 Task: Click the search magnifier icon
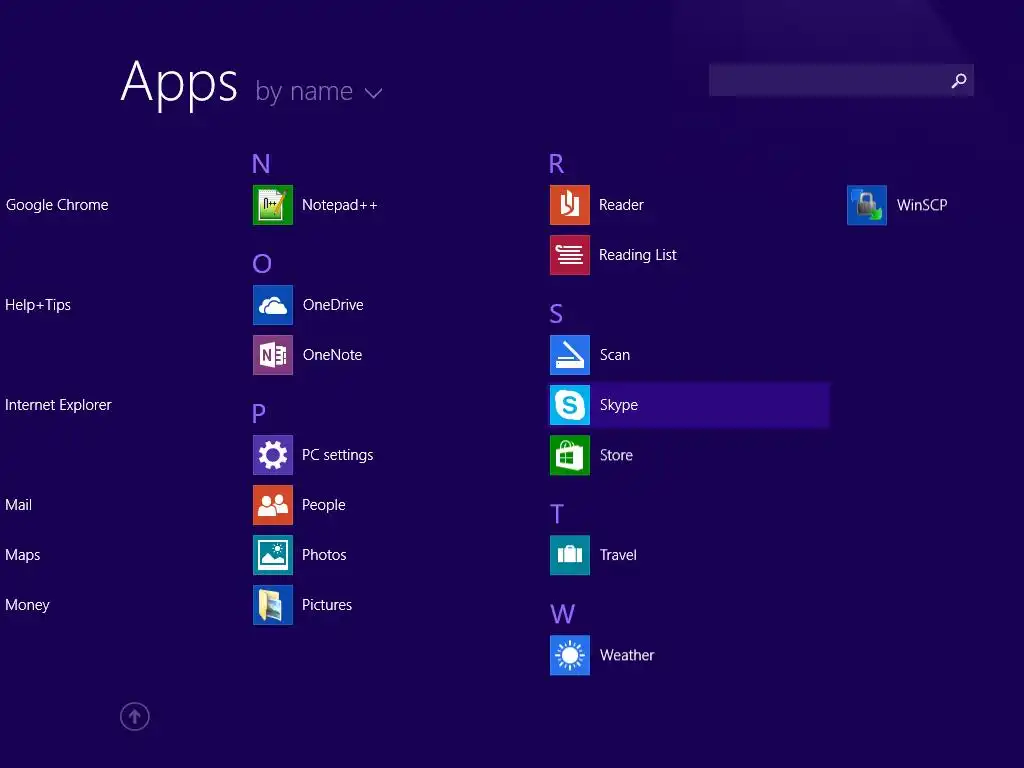coord(959,80)
